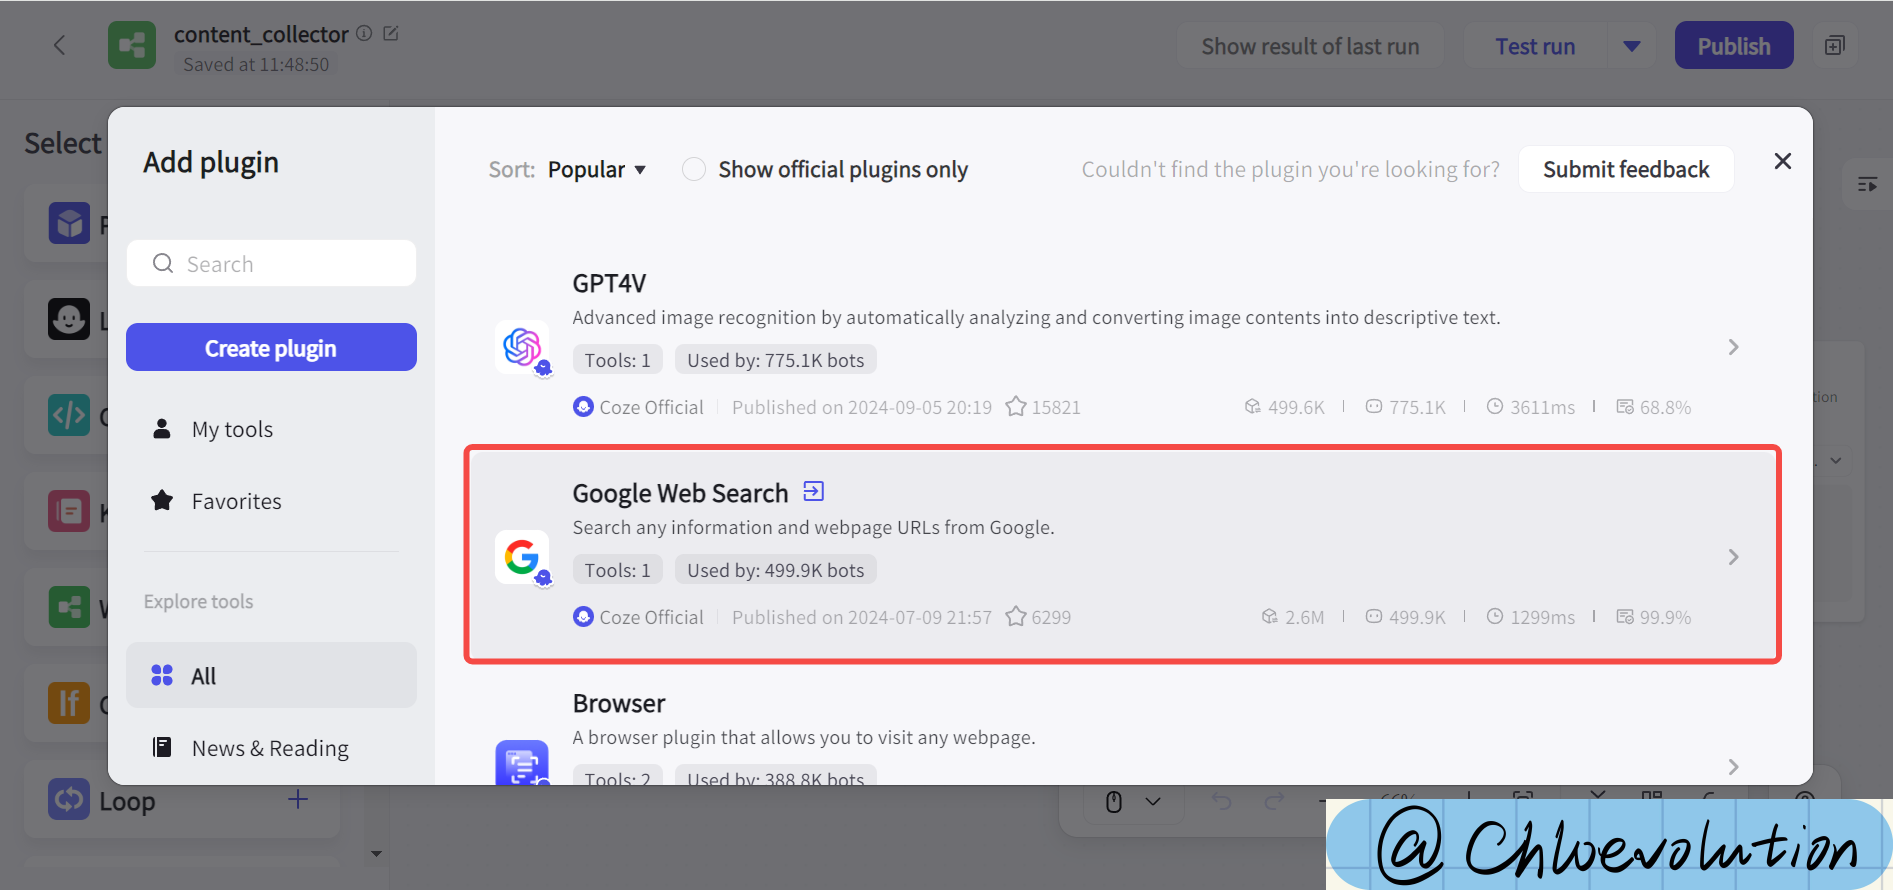Focus the plugin Search field

click(271, 263)
